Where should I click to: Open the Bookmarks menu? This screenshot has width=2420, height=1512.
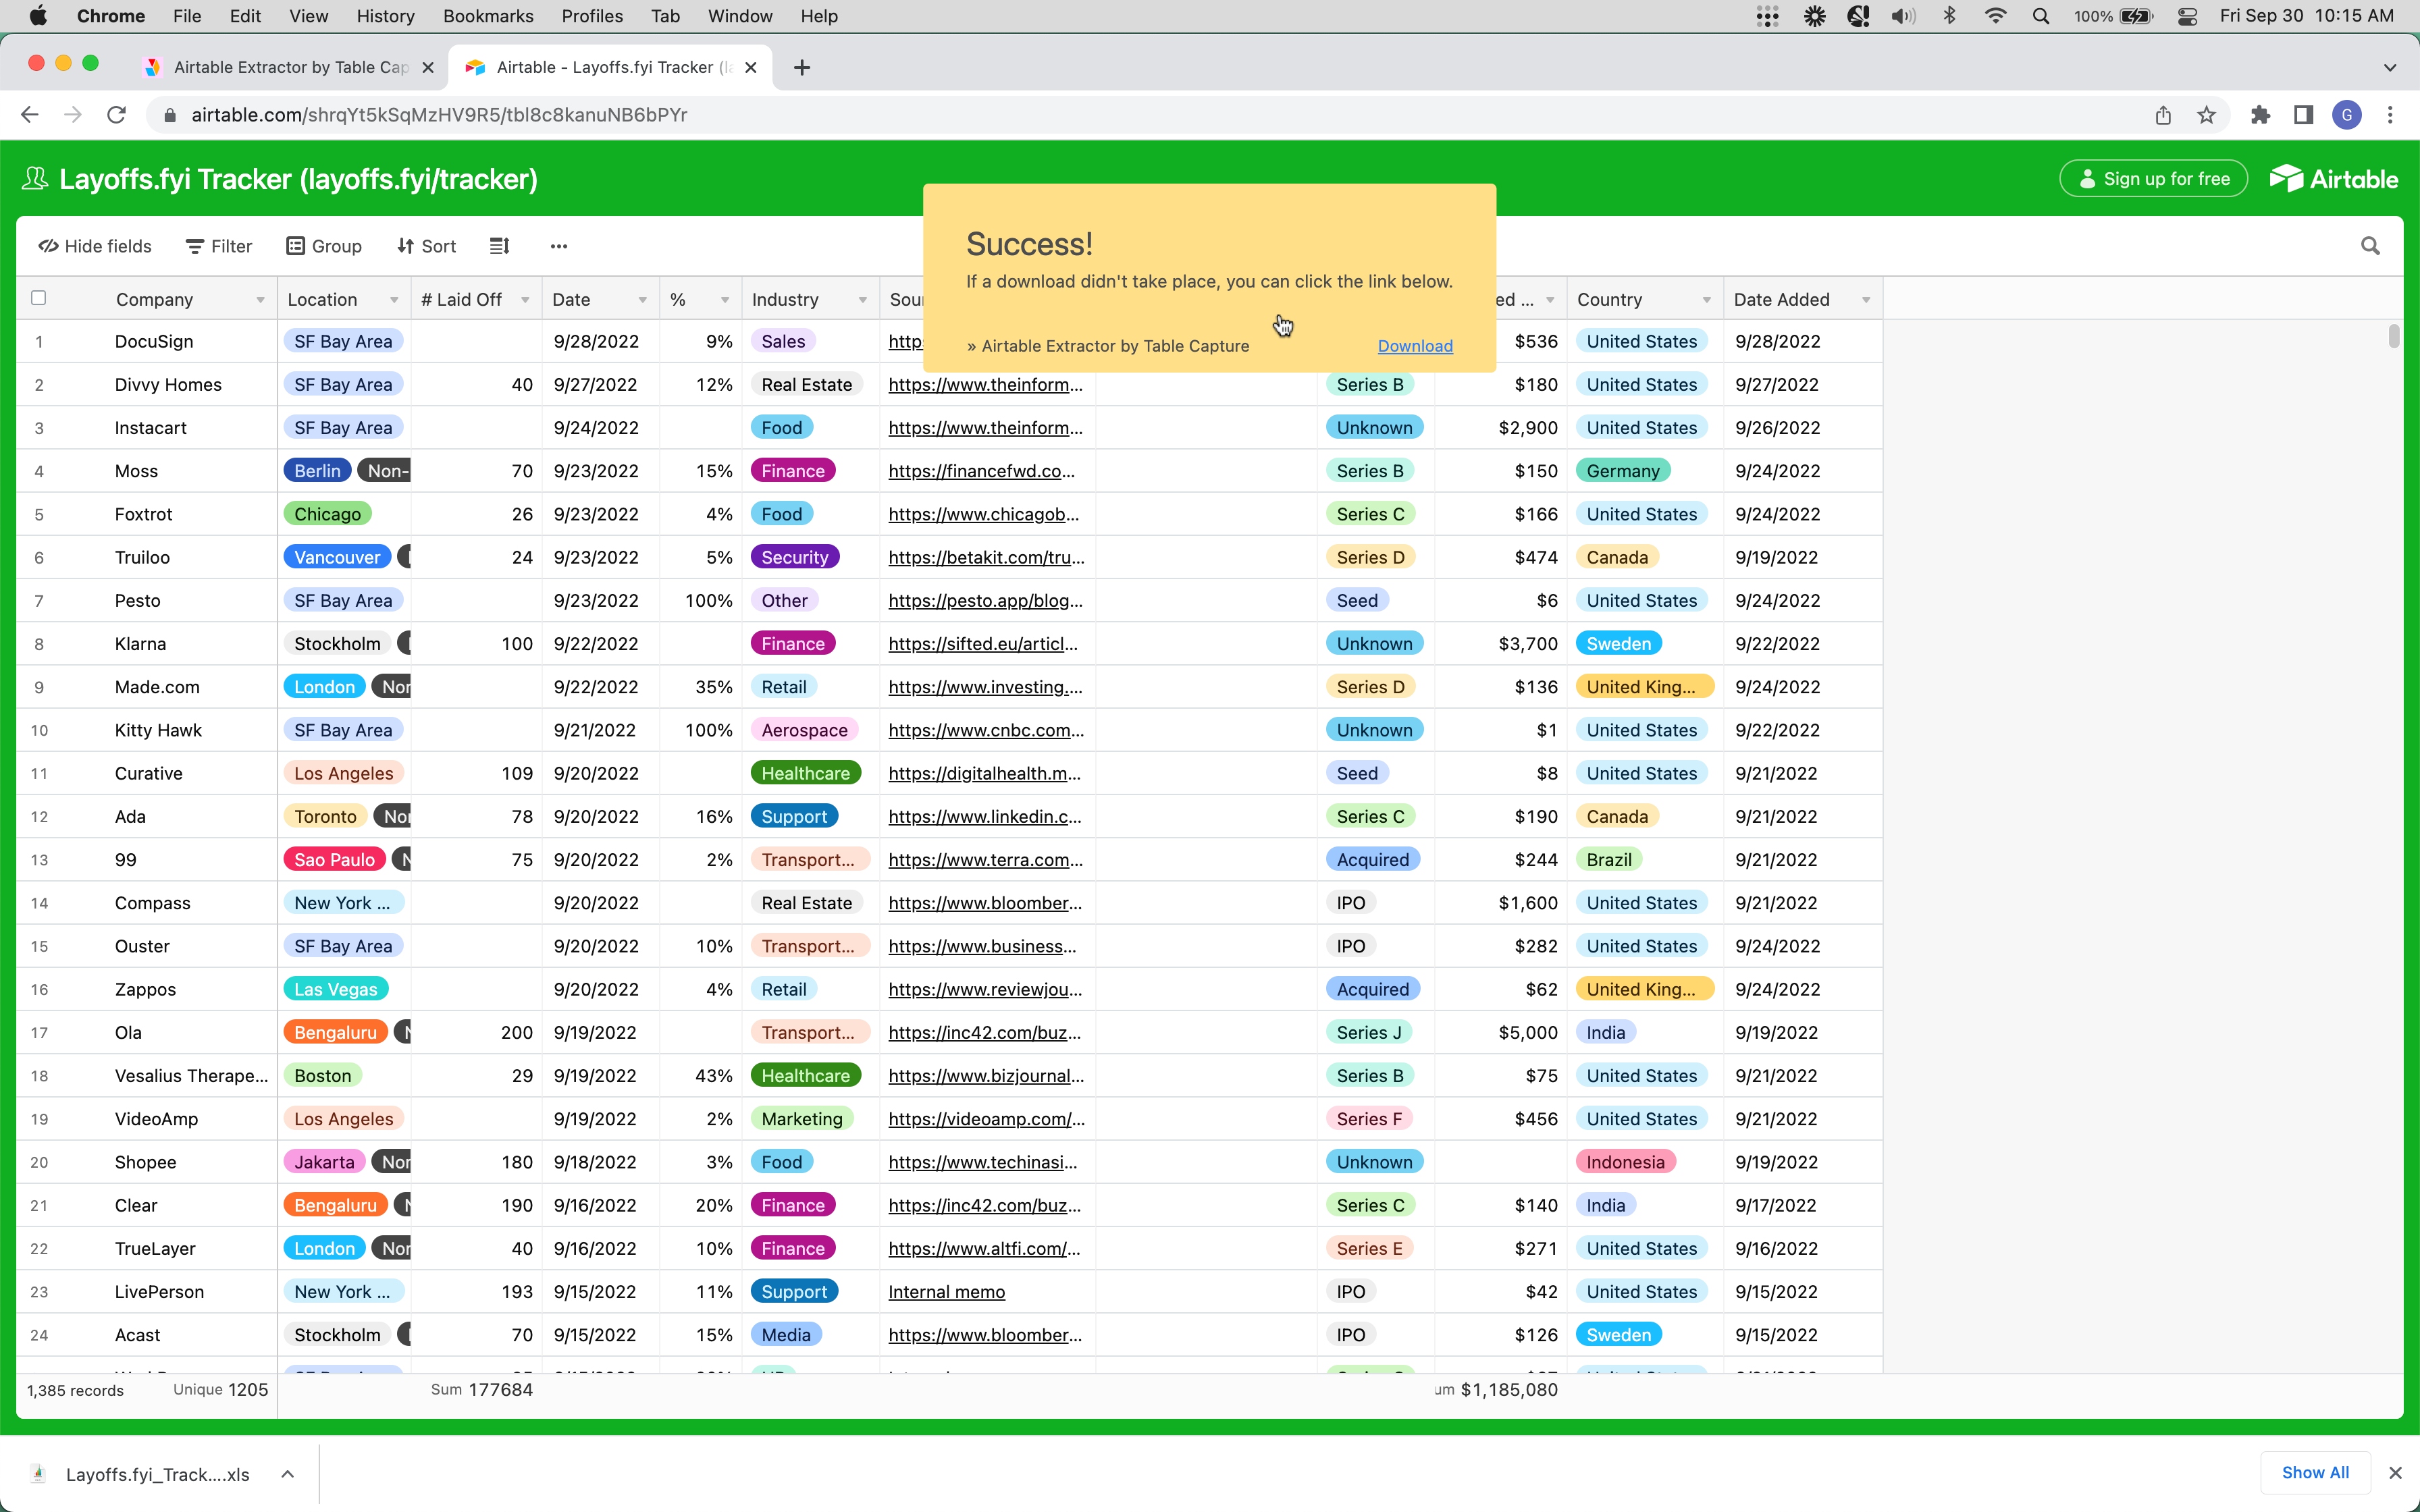tap(488, 16)
